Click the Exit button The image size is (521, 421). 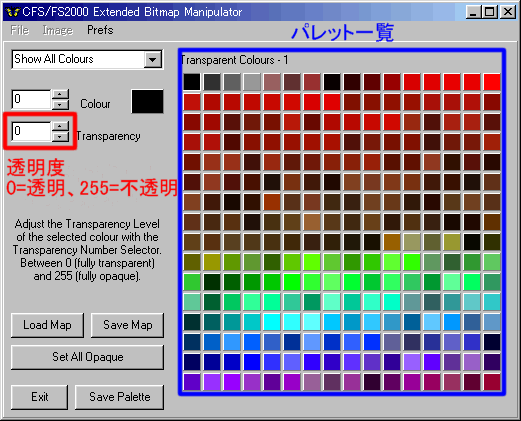click(40, 397)
